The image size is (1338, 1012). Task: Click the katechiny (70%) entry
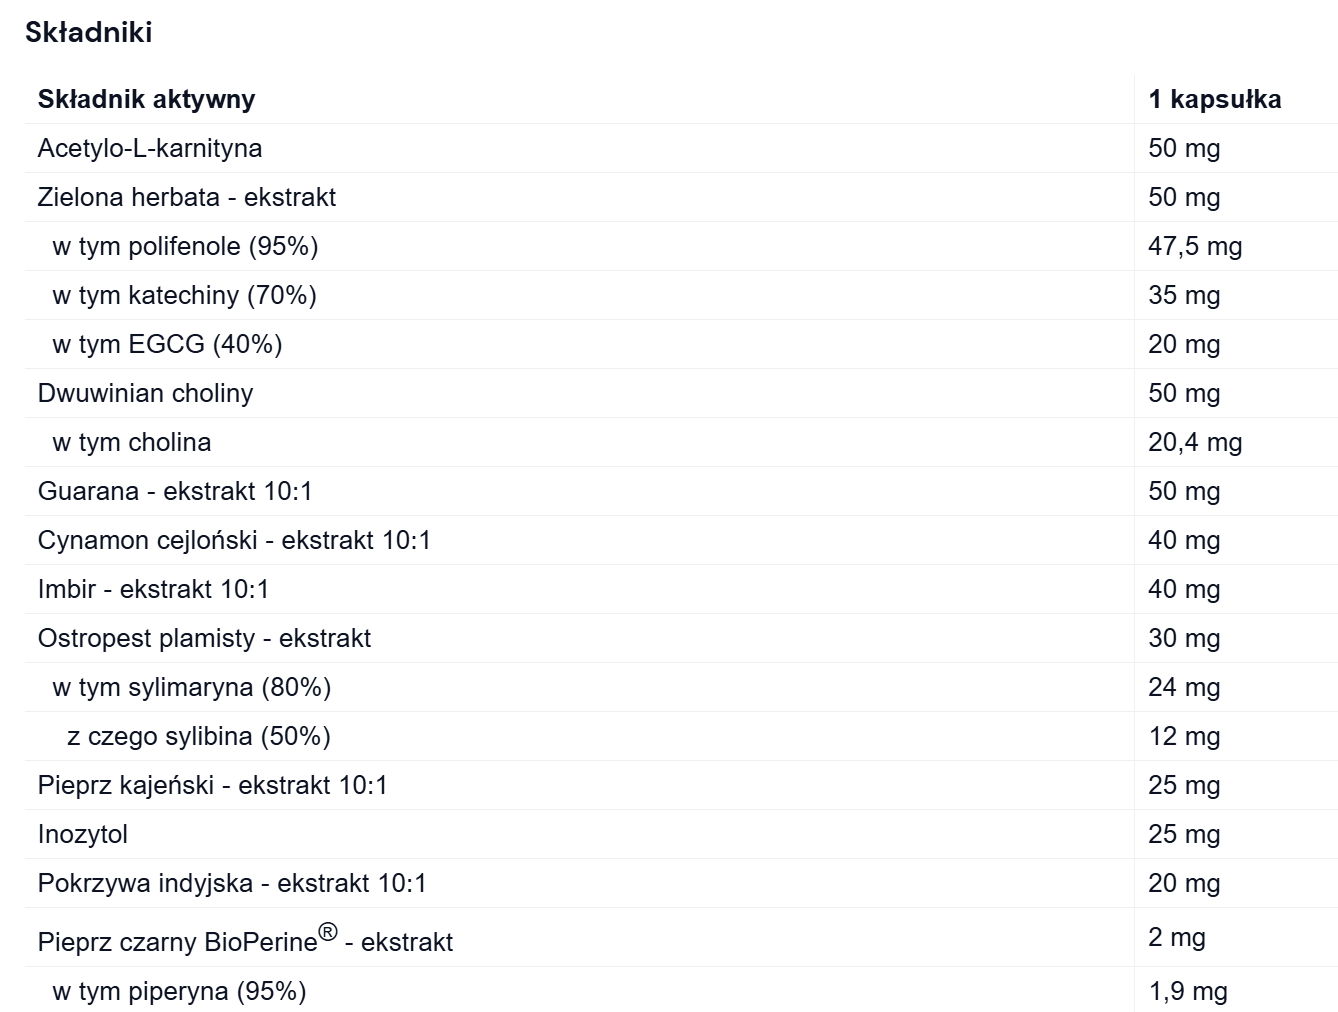[x=184, y=295]
